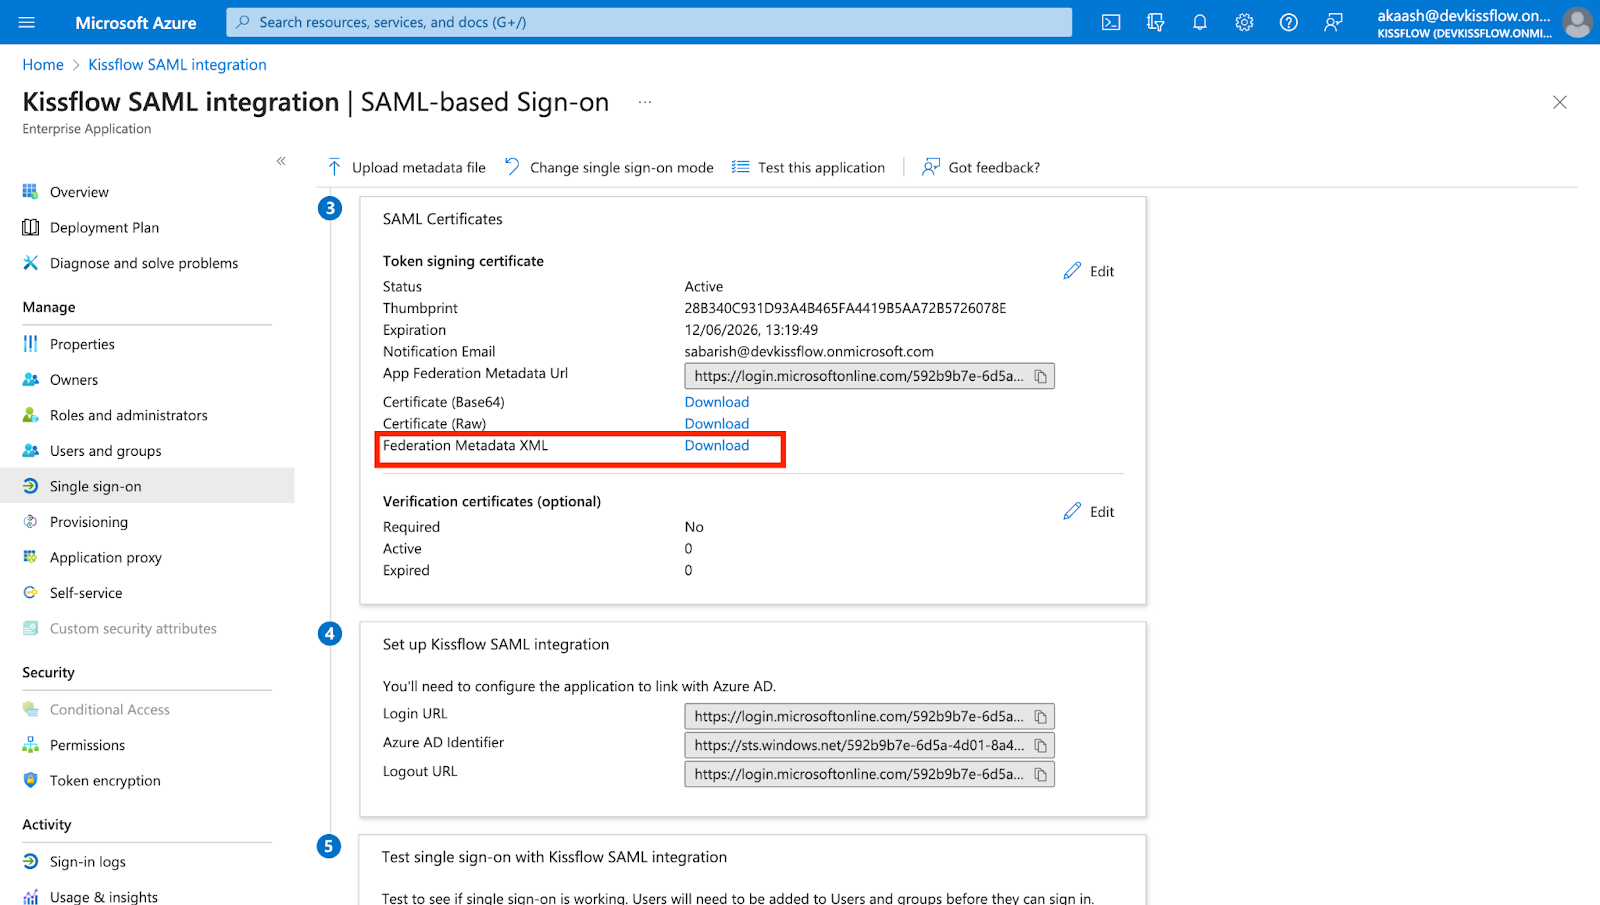Copy the Azure AD Identifier value
Image resolution: width=1600 pixels, height=905 pixels.
[1040, 746]
